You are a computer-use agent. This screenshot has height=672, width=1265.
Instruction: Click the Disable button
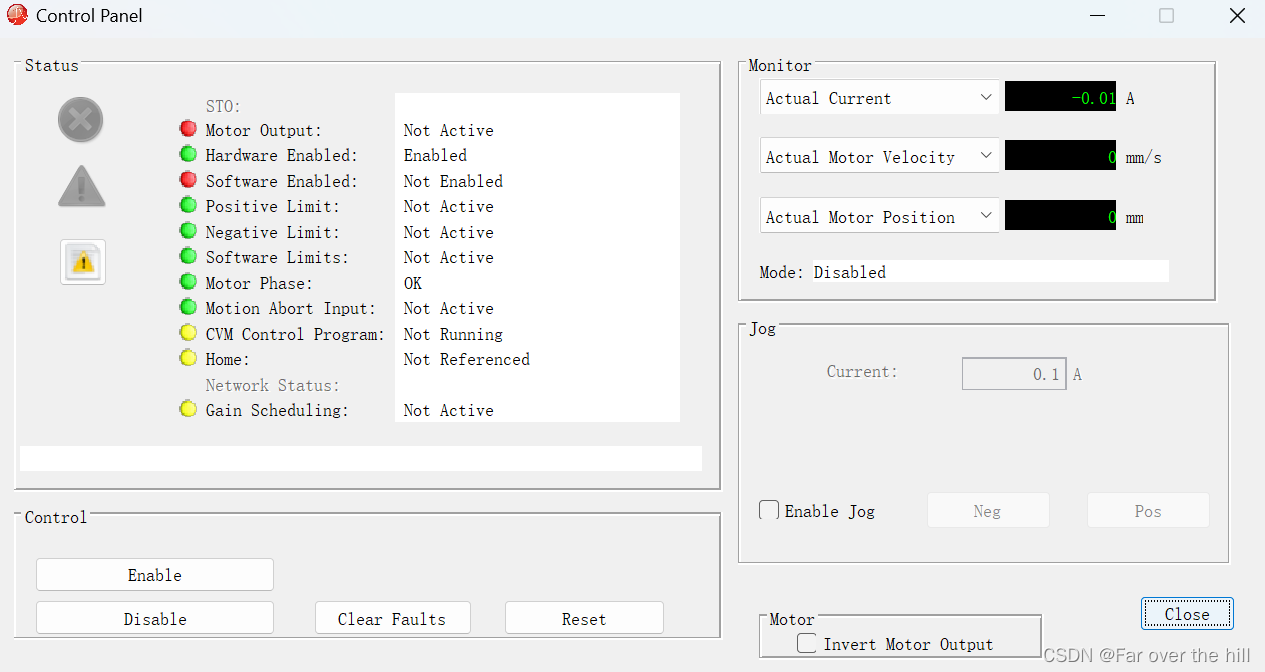pos(155,618)
